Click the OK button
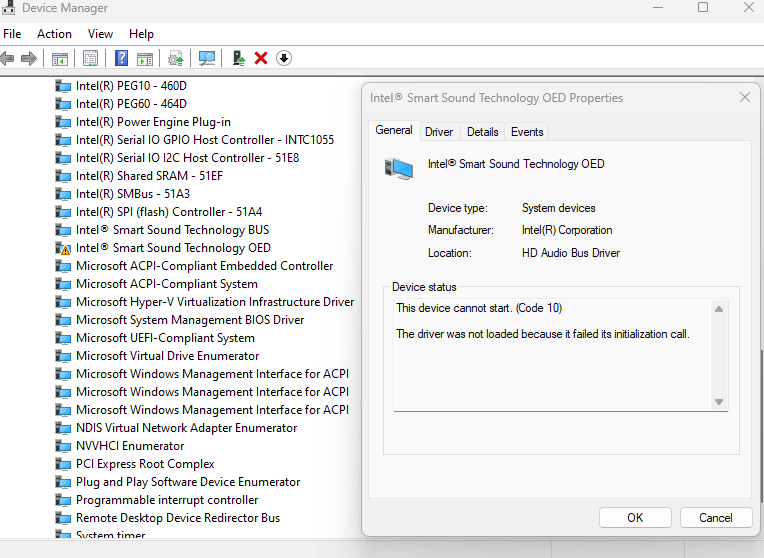 635,518
